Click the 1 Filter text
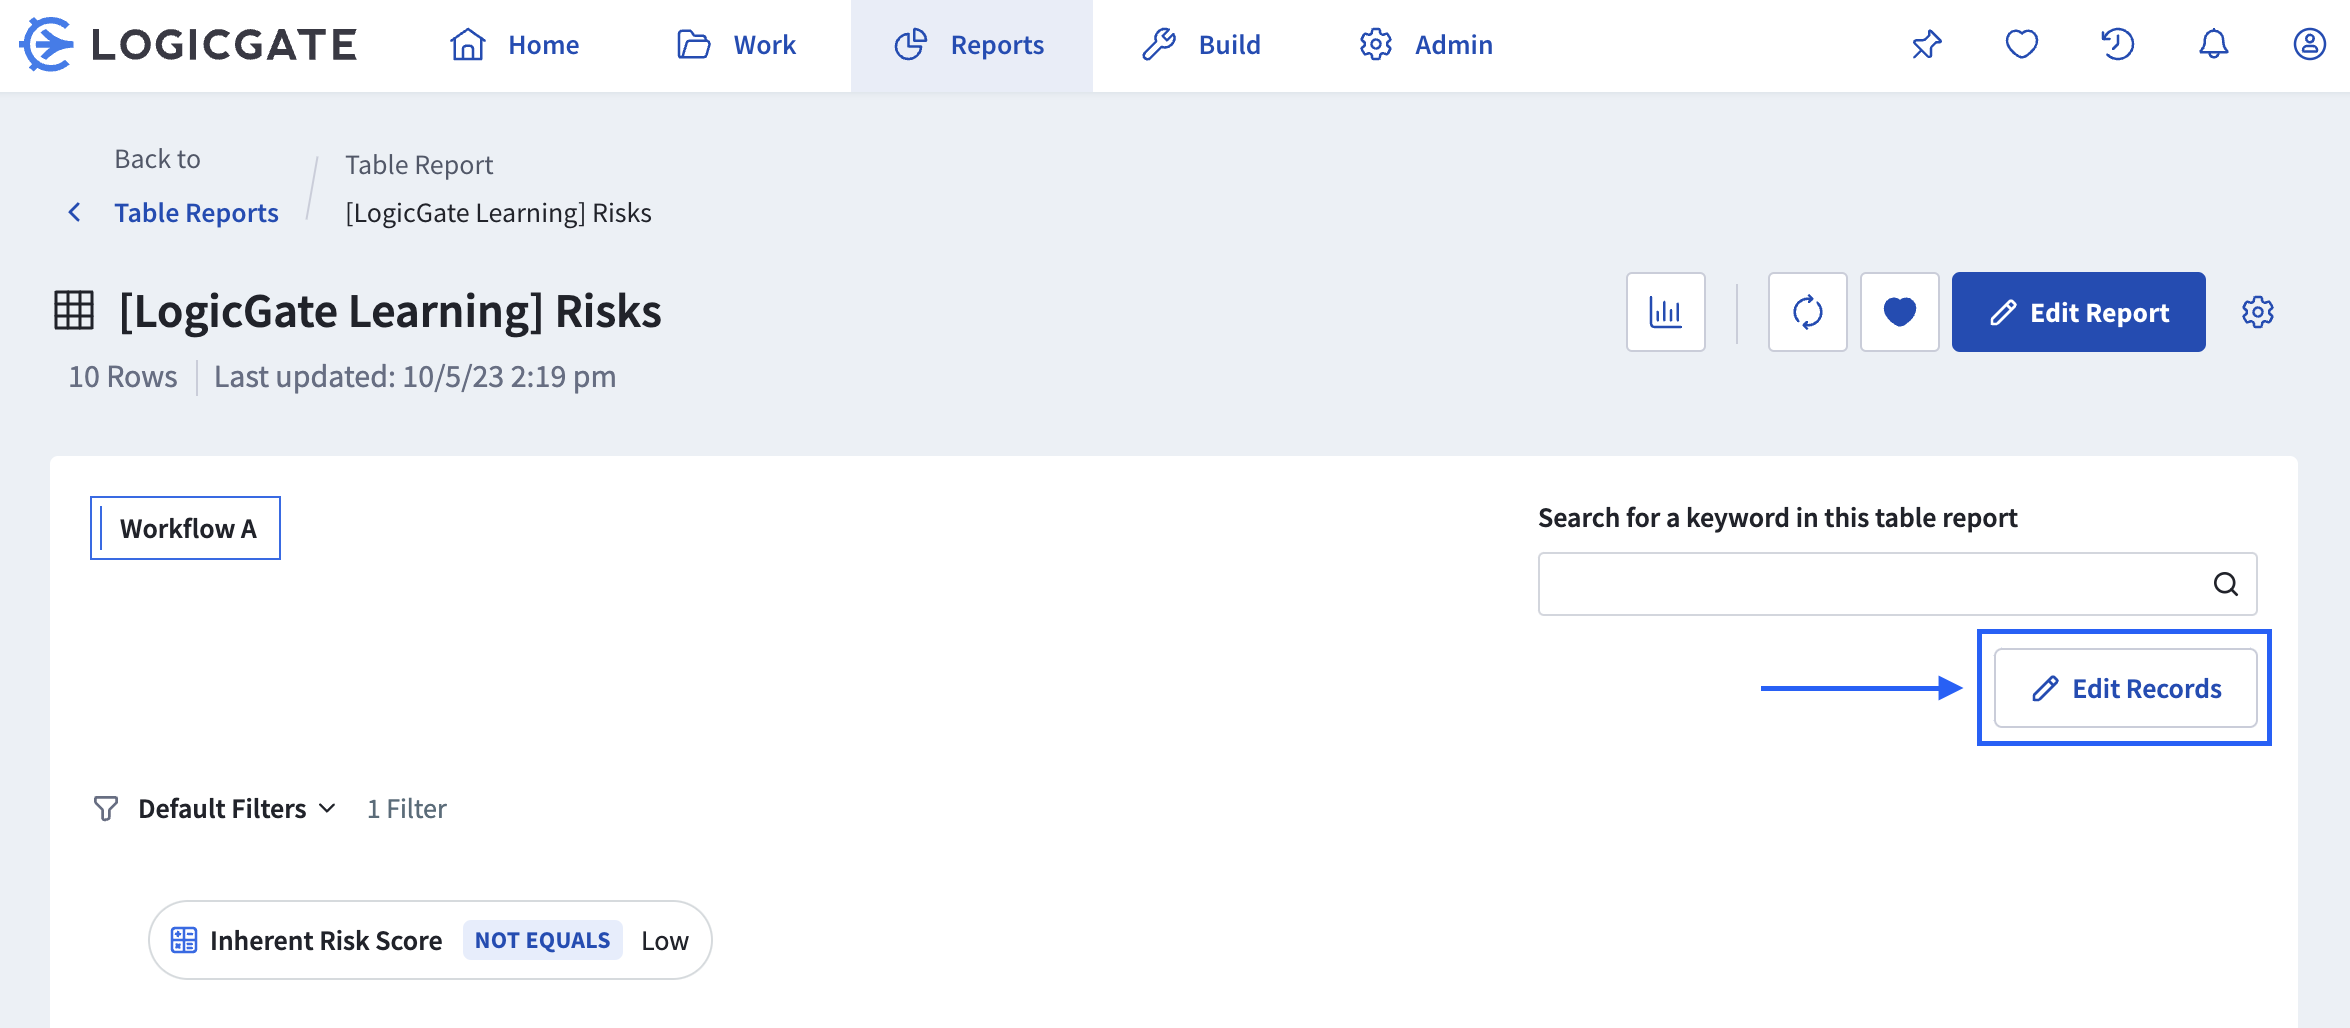This screenshot has height=1028, width=2350. click(x=406, y=808)
